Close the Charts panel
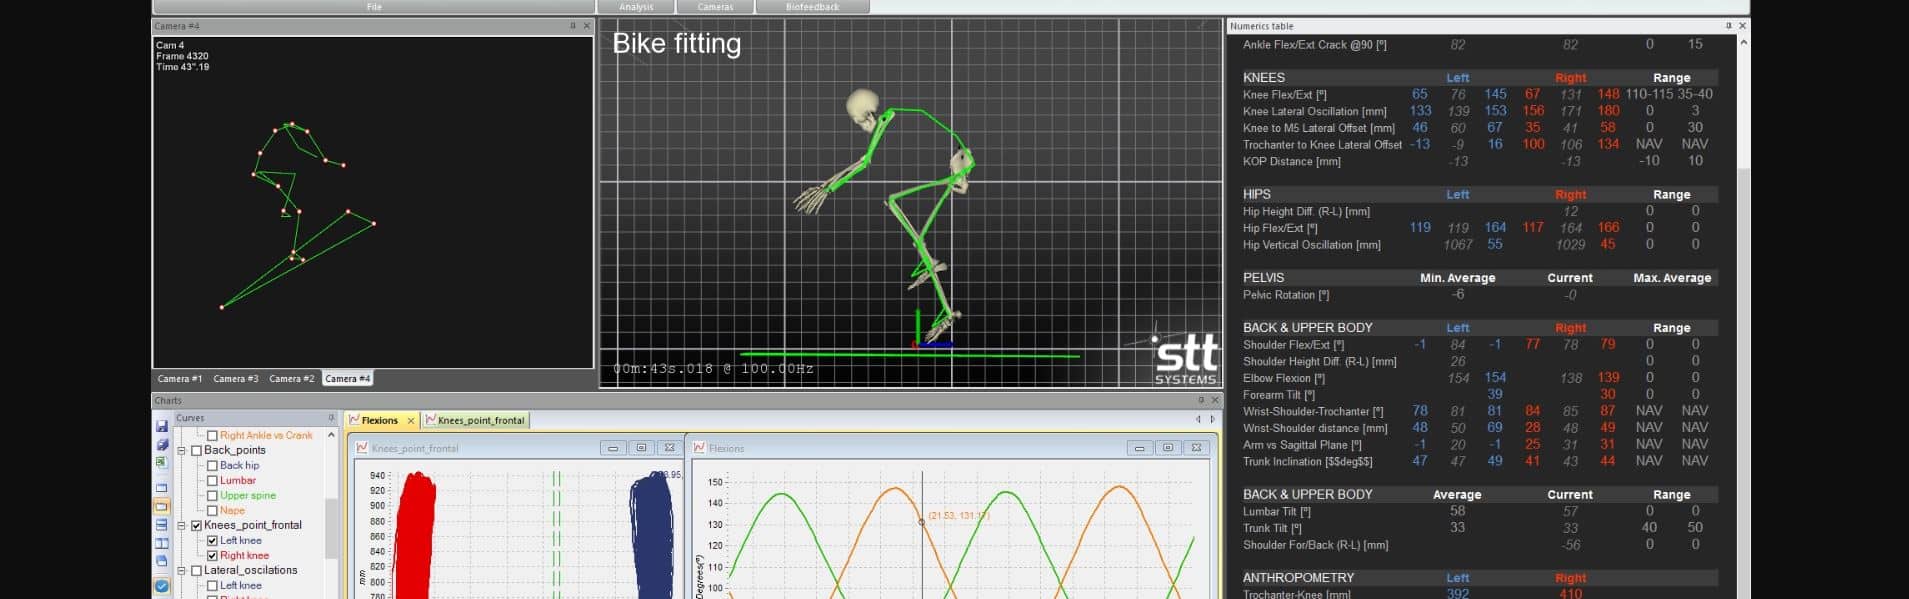 [1215, 400]
